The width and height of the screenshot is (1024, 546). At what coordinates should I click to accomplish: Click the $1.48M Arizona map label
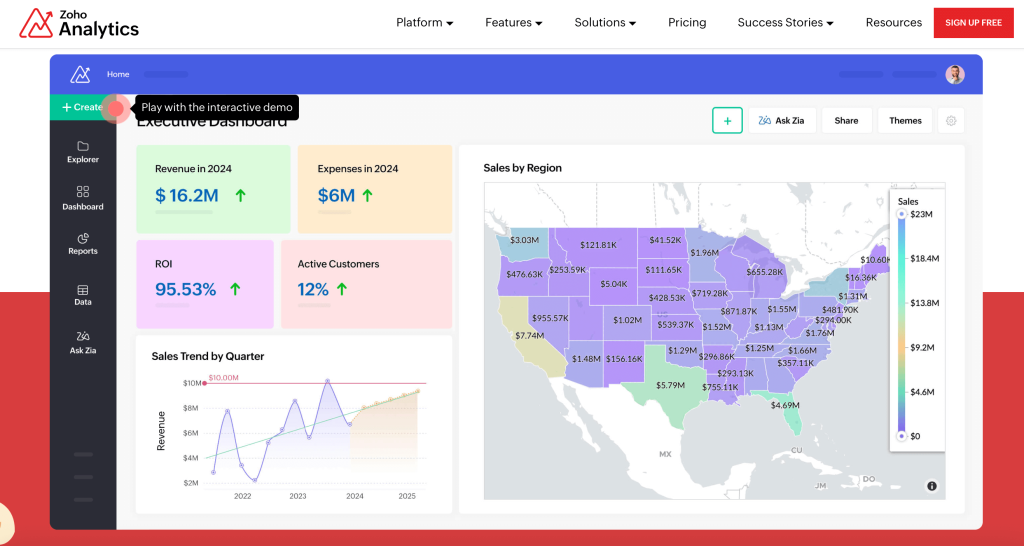pyautogui.click(x=586, y=359)
